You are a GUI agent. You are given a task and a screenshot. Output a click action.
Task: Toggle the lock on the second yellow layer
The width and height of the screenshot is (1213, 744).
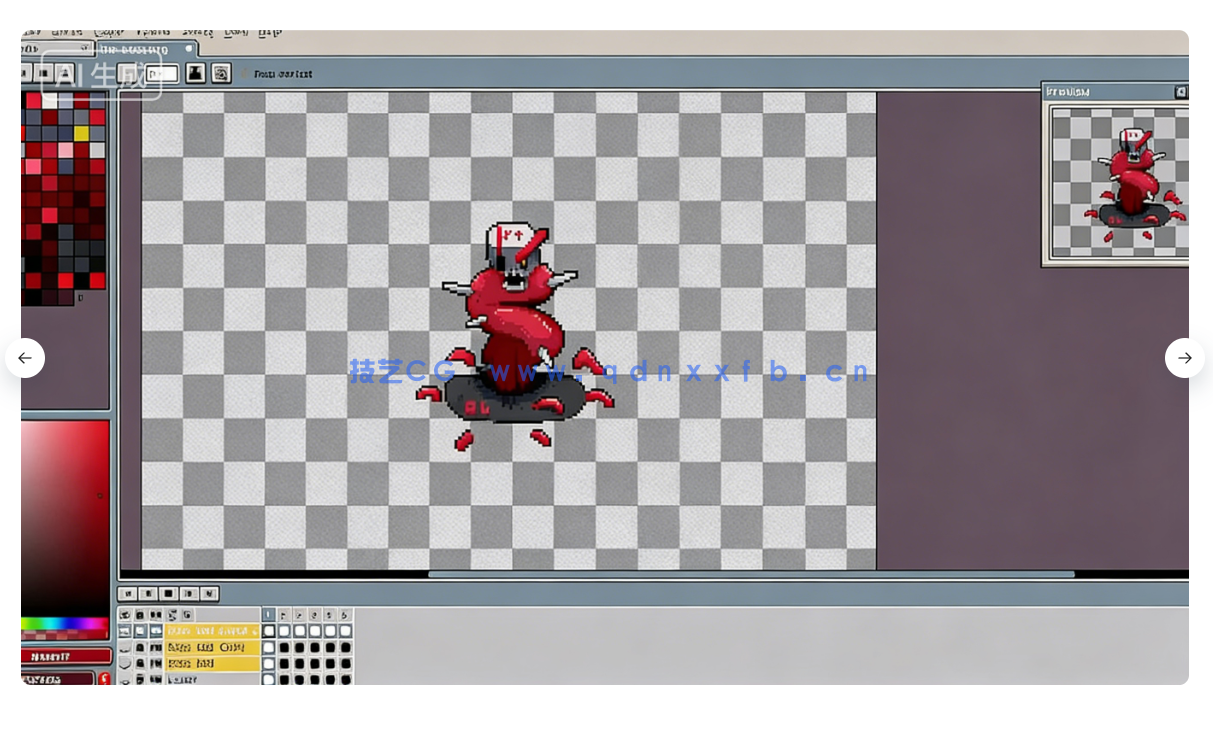pyautogui.click(x=141, y=647)
